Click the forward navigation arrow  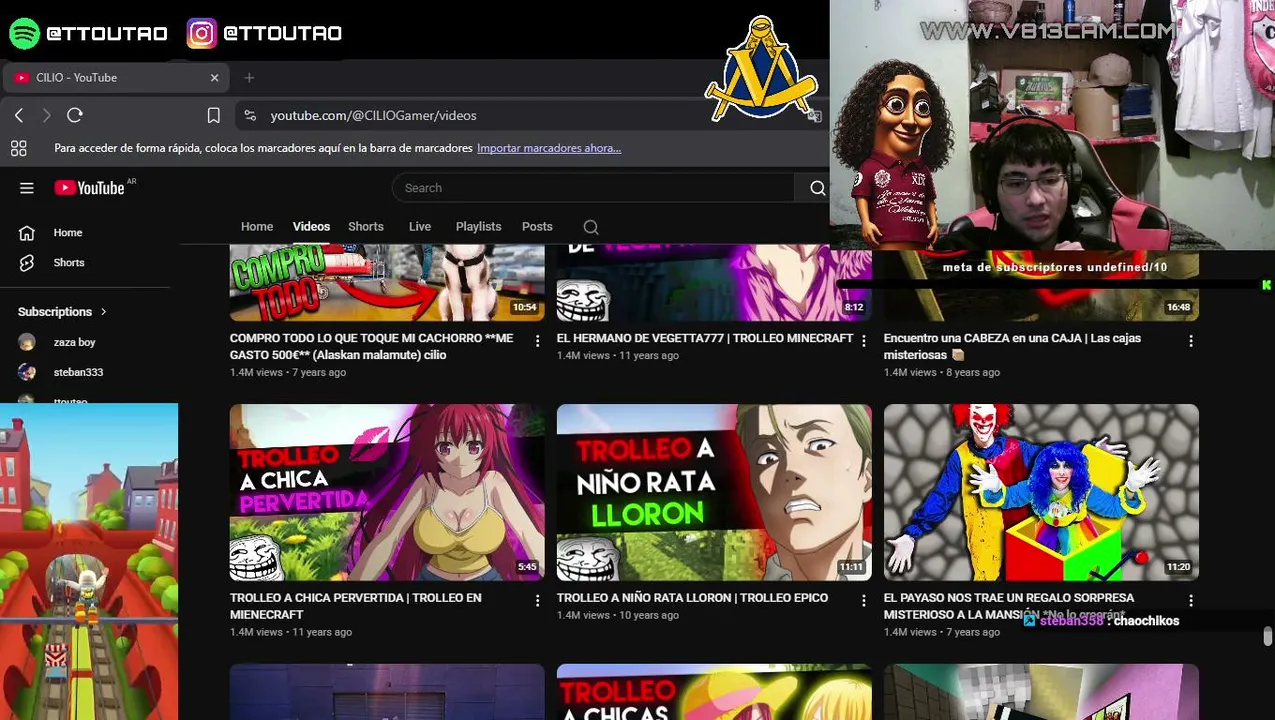(46, 115)
